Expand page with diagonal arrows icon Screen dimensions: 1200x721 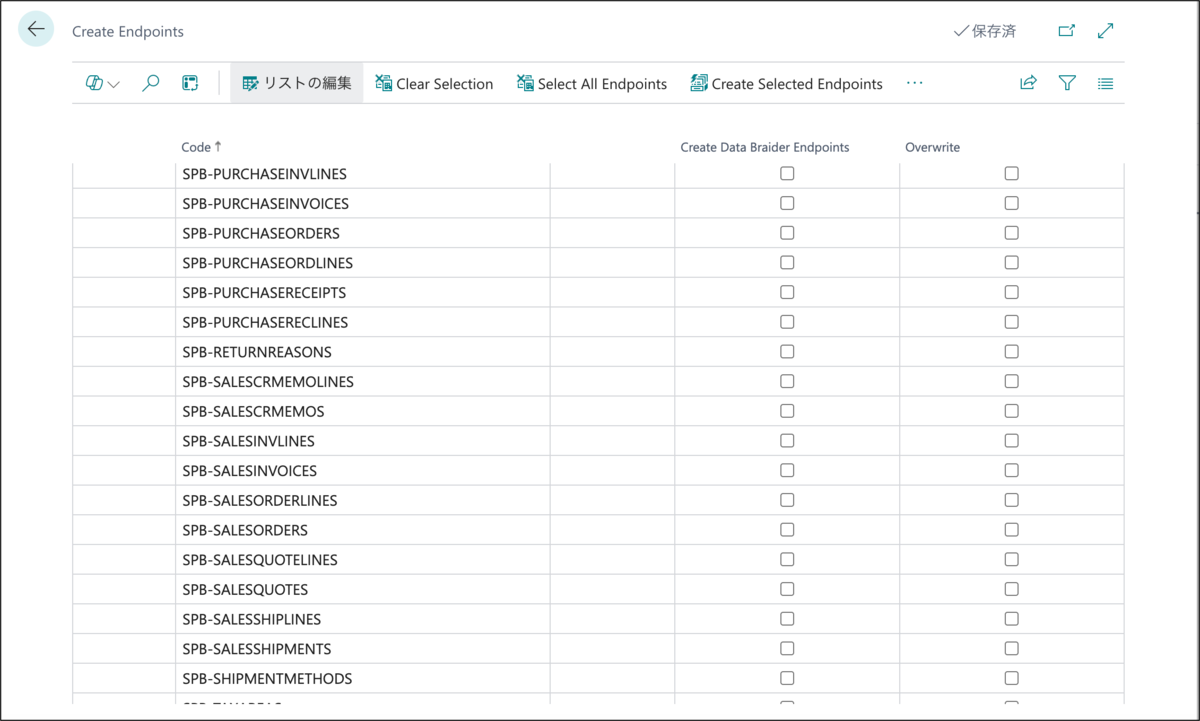pos(1105,31)
